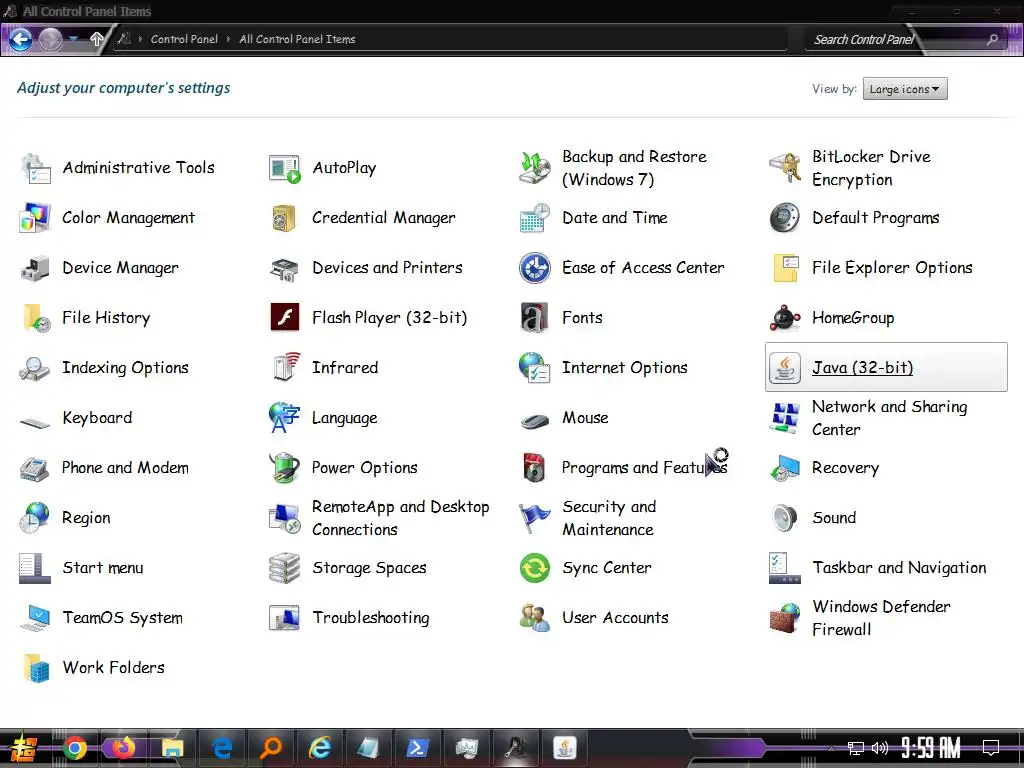Open Microsoft Edge from taskbar

point(222,748)
